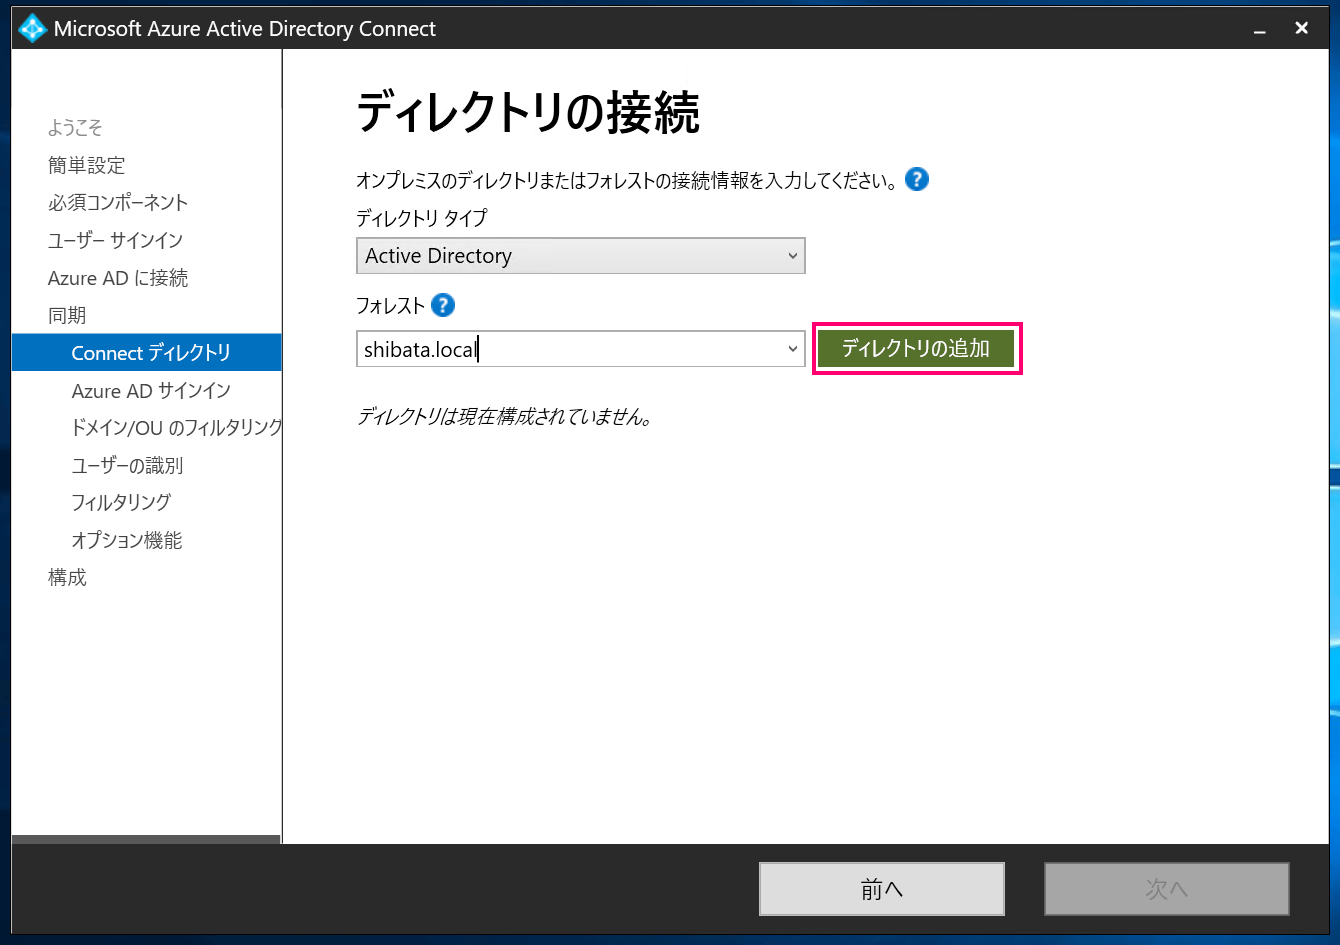
Task: Select ユーザーの識別 sidebar item
Action: point(127,466)
